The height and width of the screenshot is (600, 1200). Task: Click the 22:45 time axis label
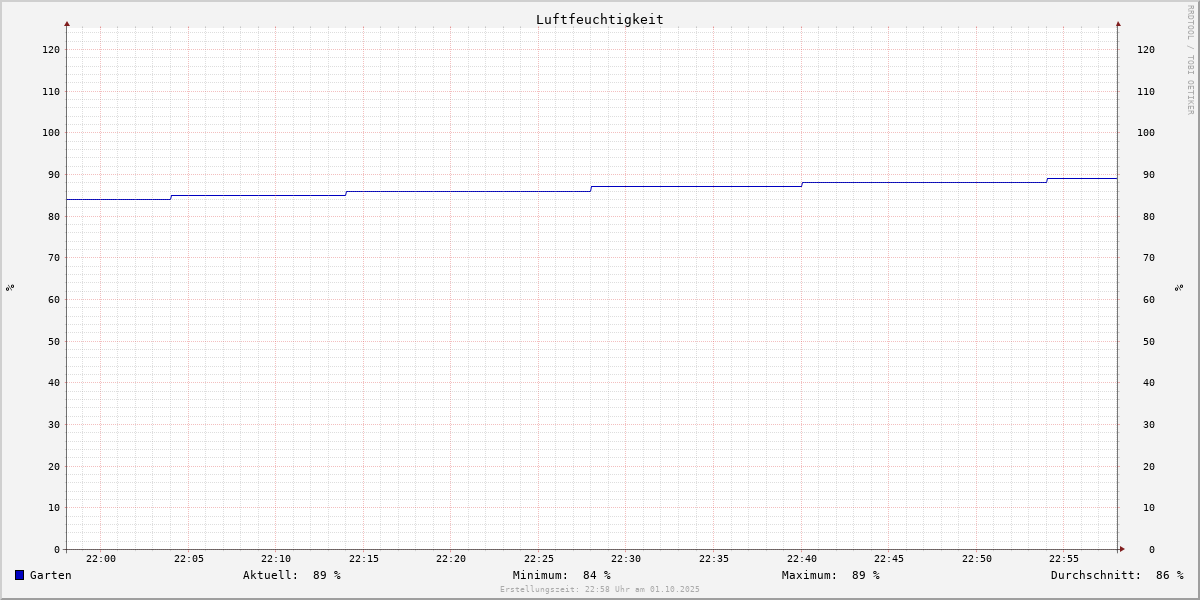889,559
